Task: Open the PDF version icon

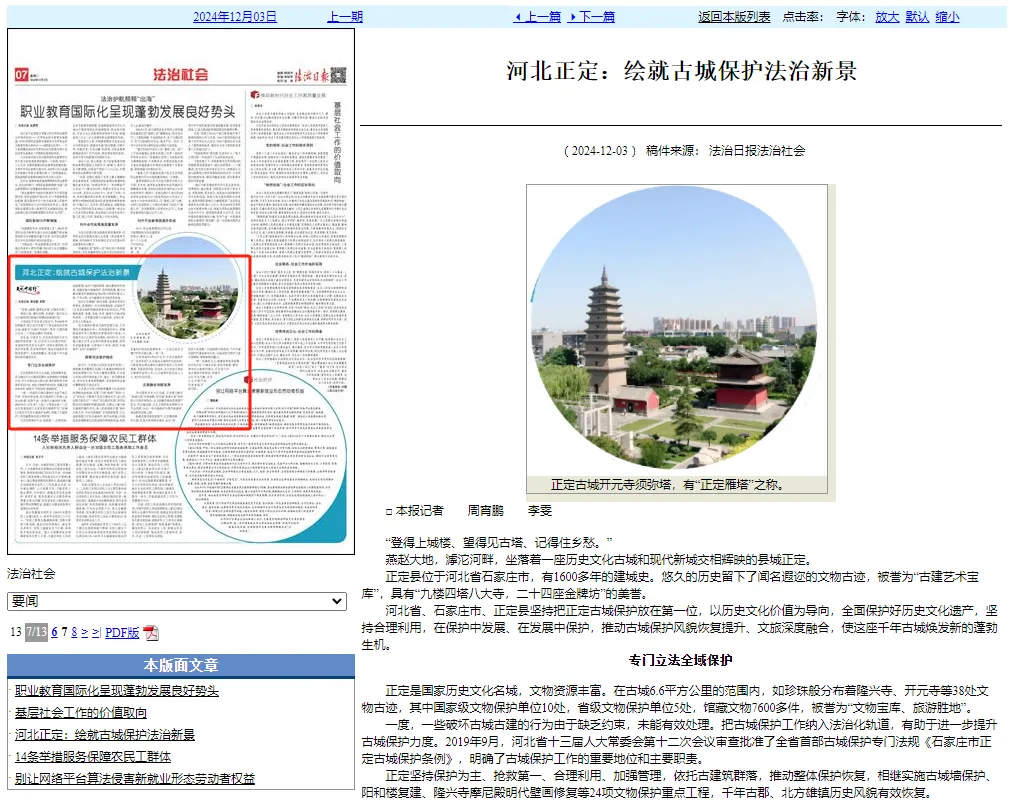Action: click(x=151, y=633)
